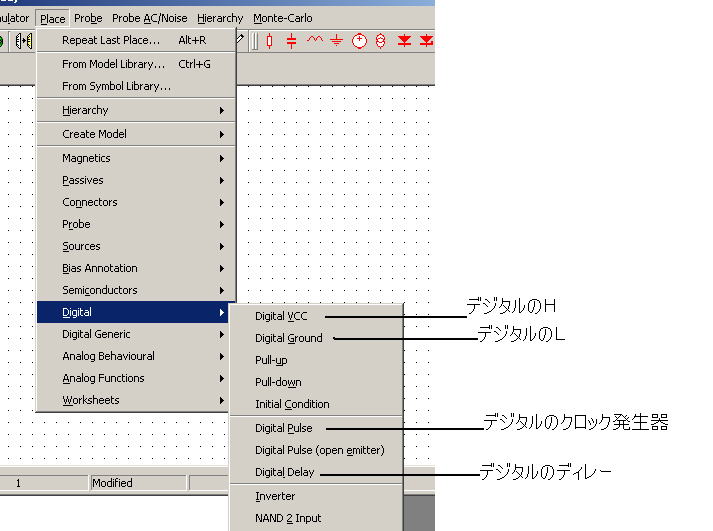
Task: Expand the Bias Annotation submenu
Action: tap(136, 268)
